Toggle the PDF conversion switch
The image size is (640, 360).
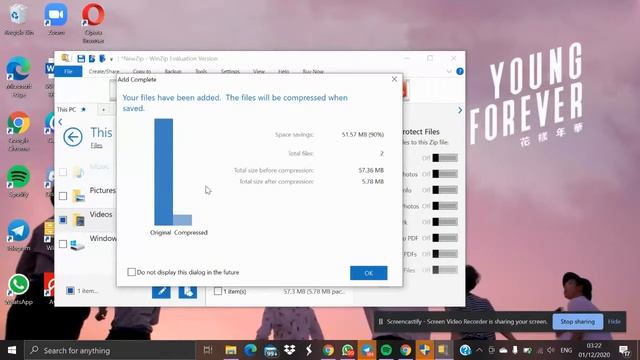[445, 238]
